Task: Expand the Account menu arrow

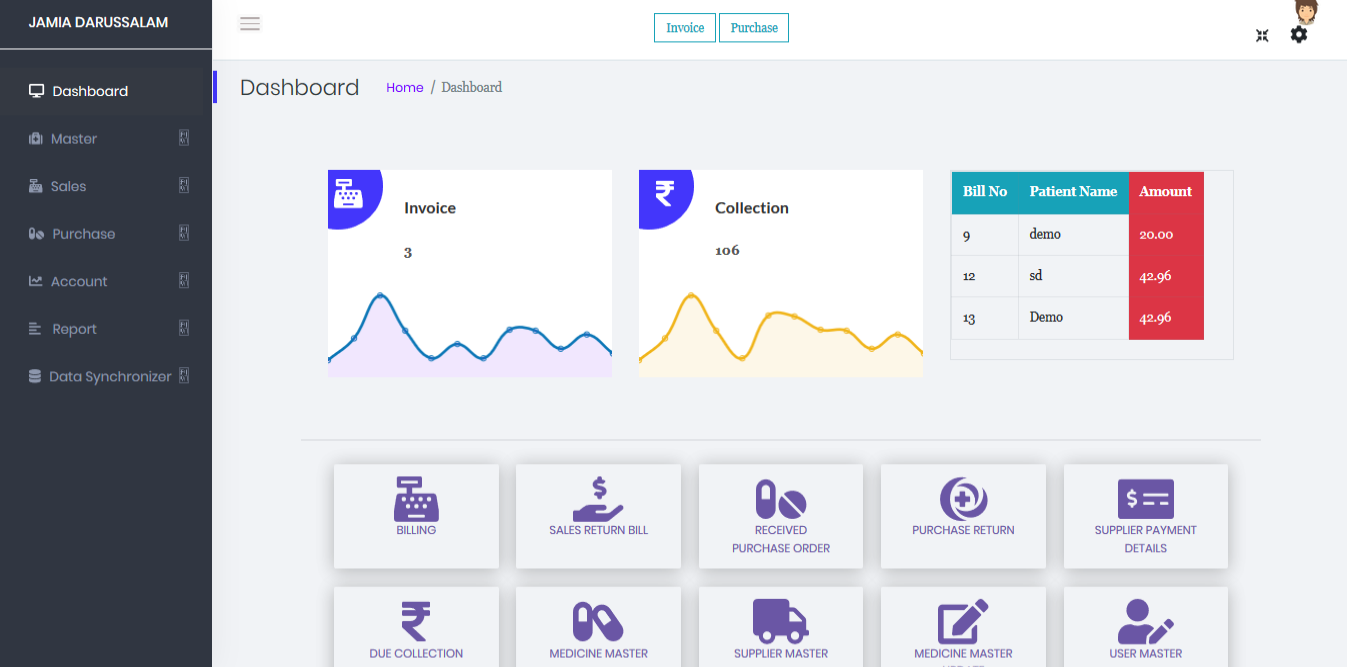Action: (184, 280)
